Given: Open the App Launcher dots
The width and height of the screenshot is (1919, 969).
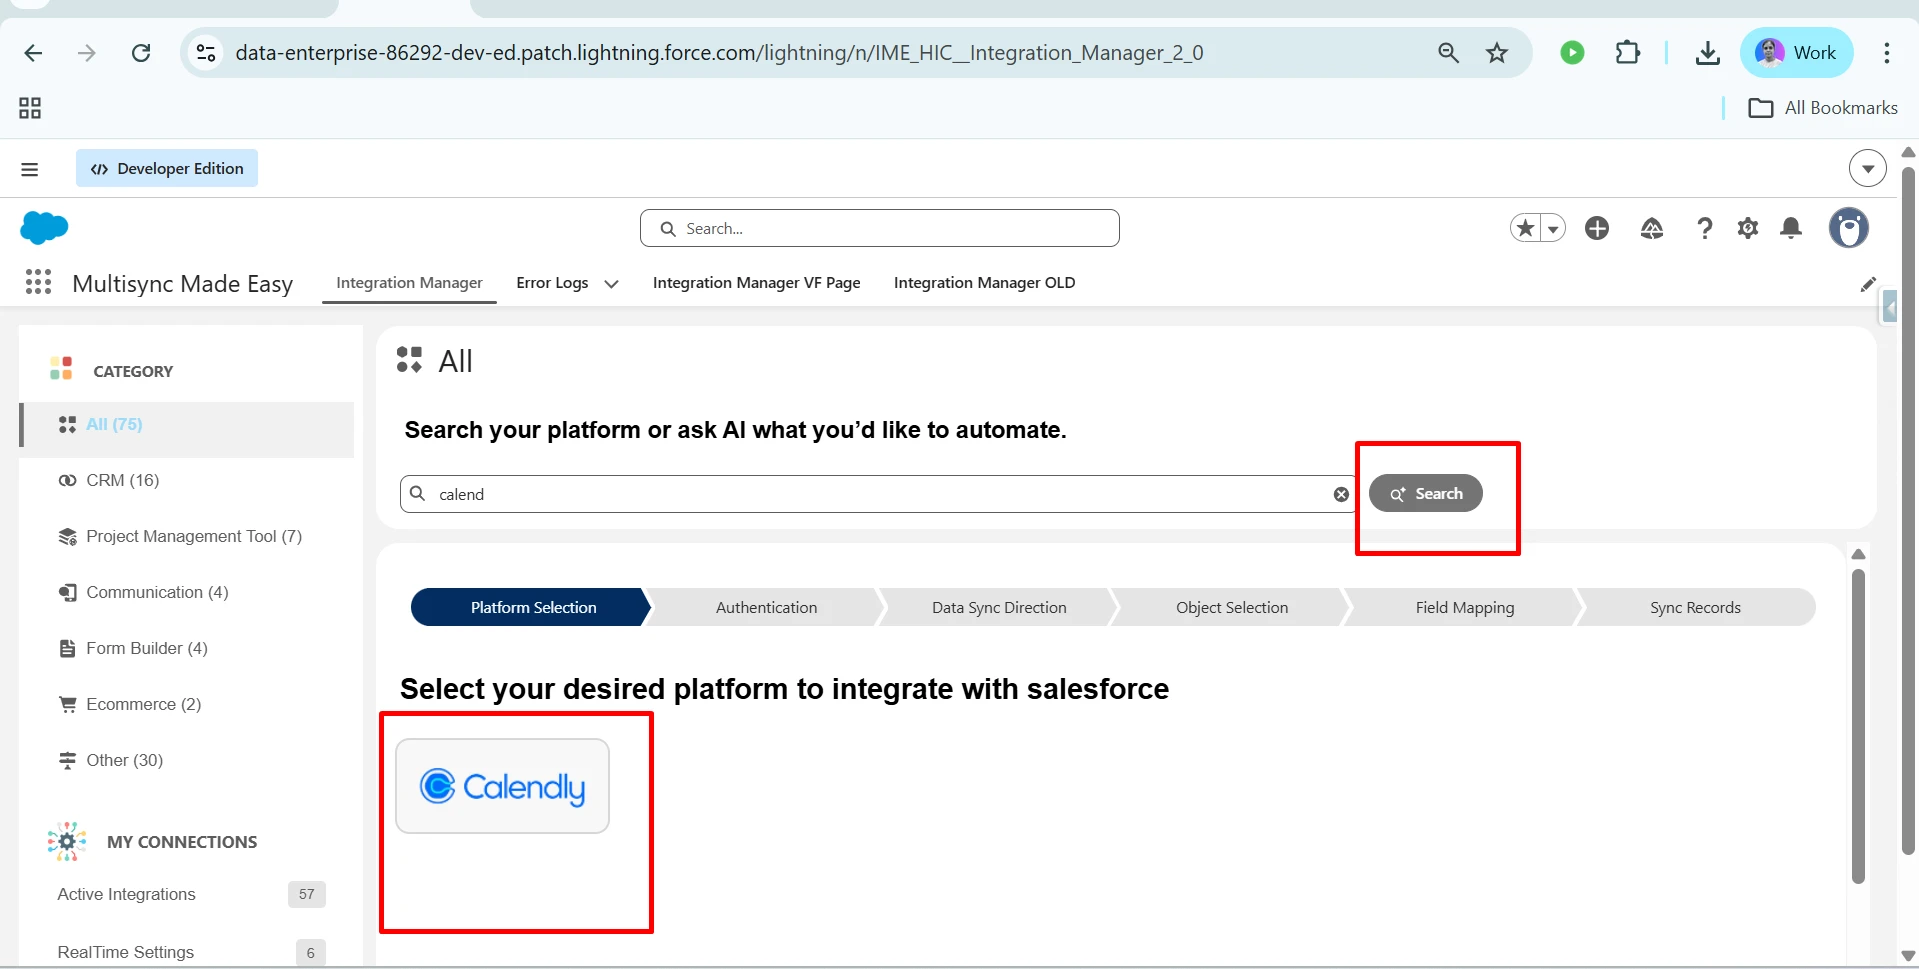Looking at the screenshot, I should (38, 282).
